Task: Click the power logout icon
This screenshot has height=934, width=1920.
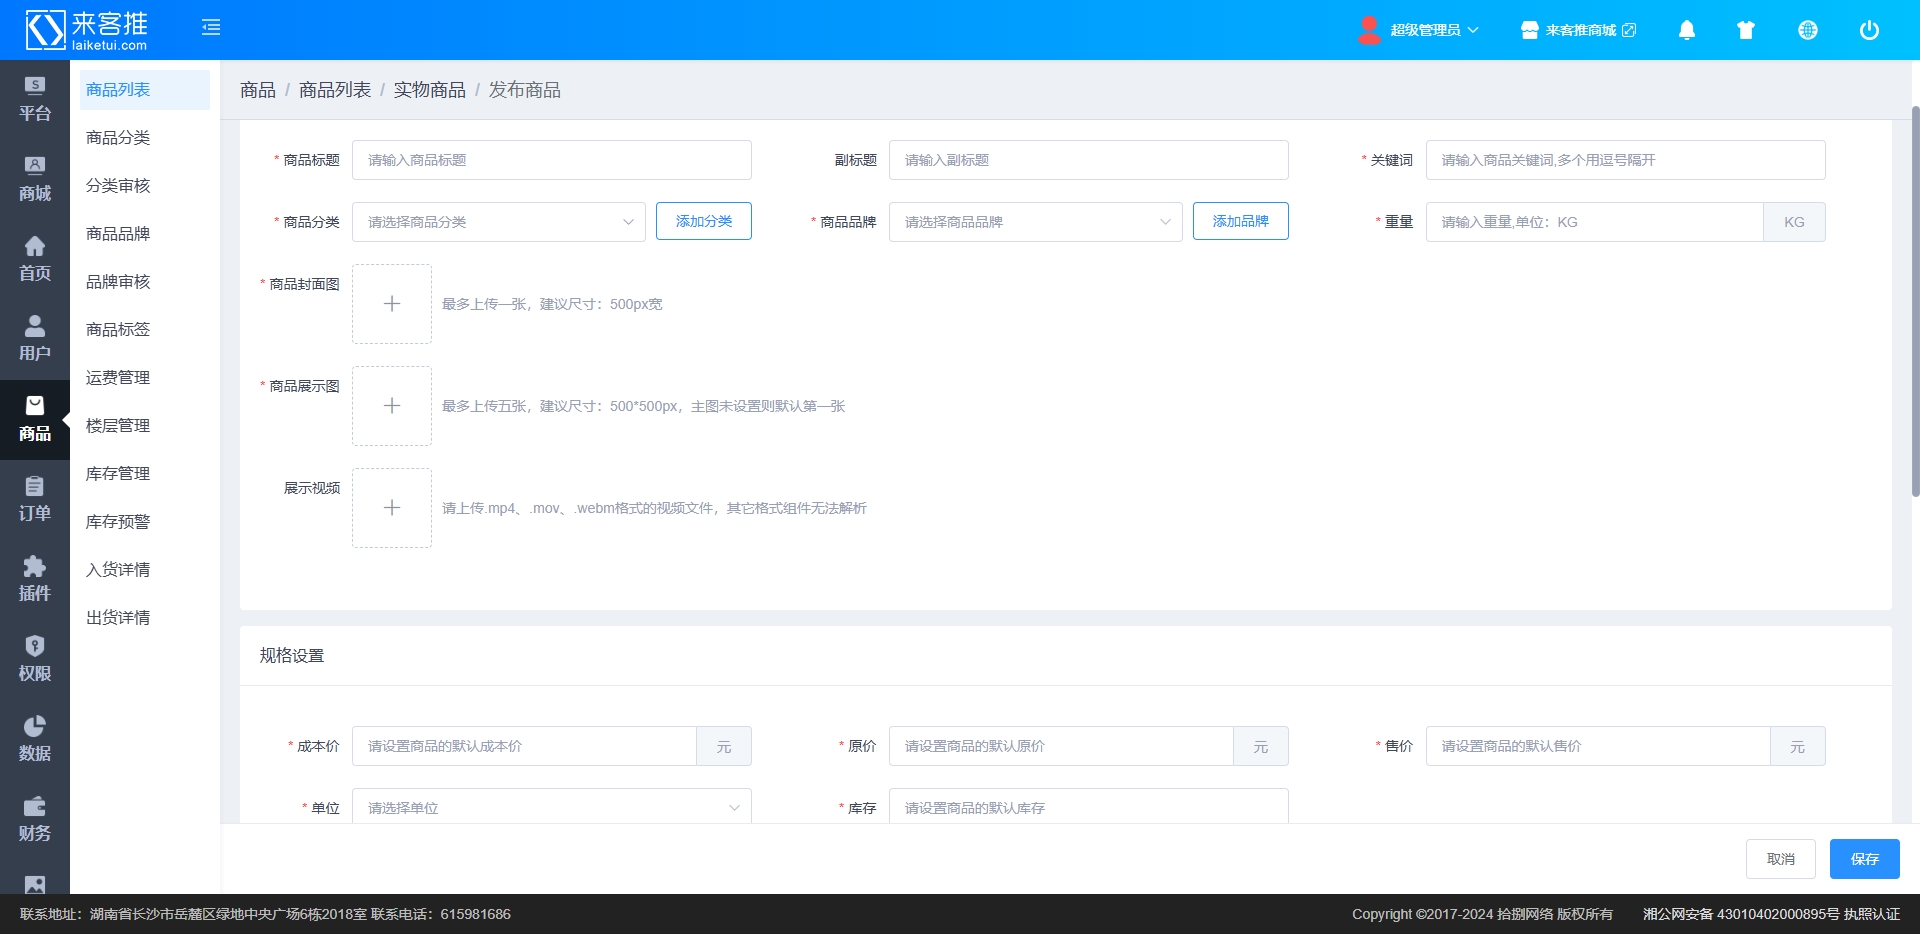Action: point(1869,30)
